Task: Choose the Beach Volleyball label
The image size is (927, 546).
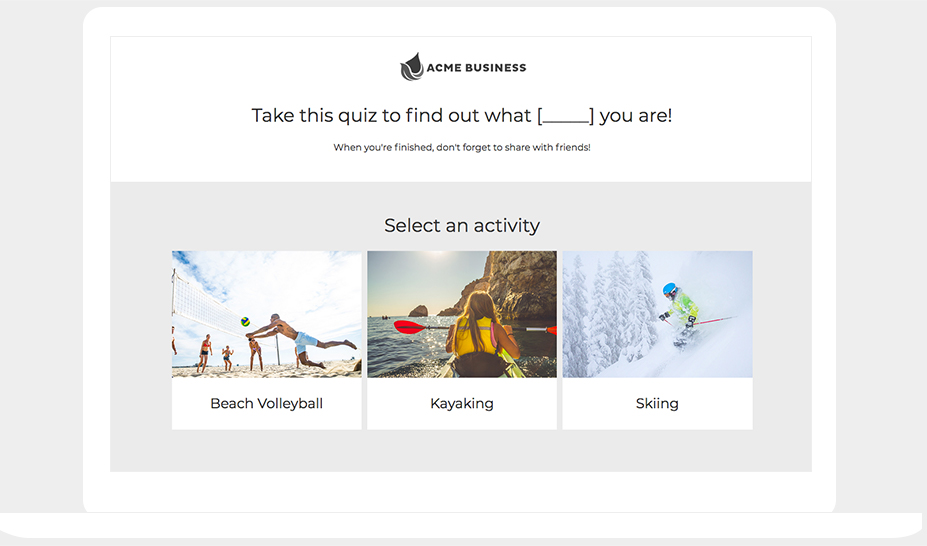Action: pos(266,404)
